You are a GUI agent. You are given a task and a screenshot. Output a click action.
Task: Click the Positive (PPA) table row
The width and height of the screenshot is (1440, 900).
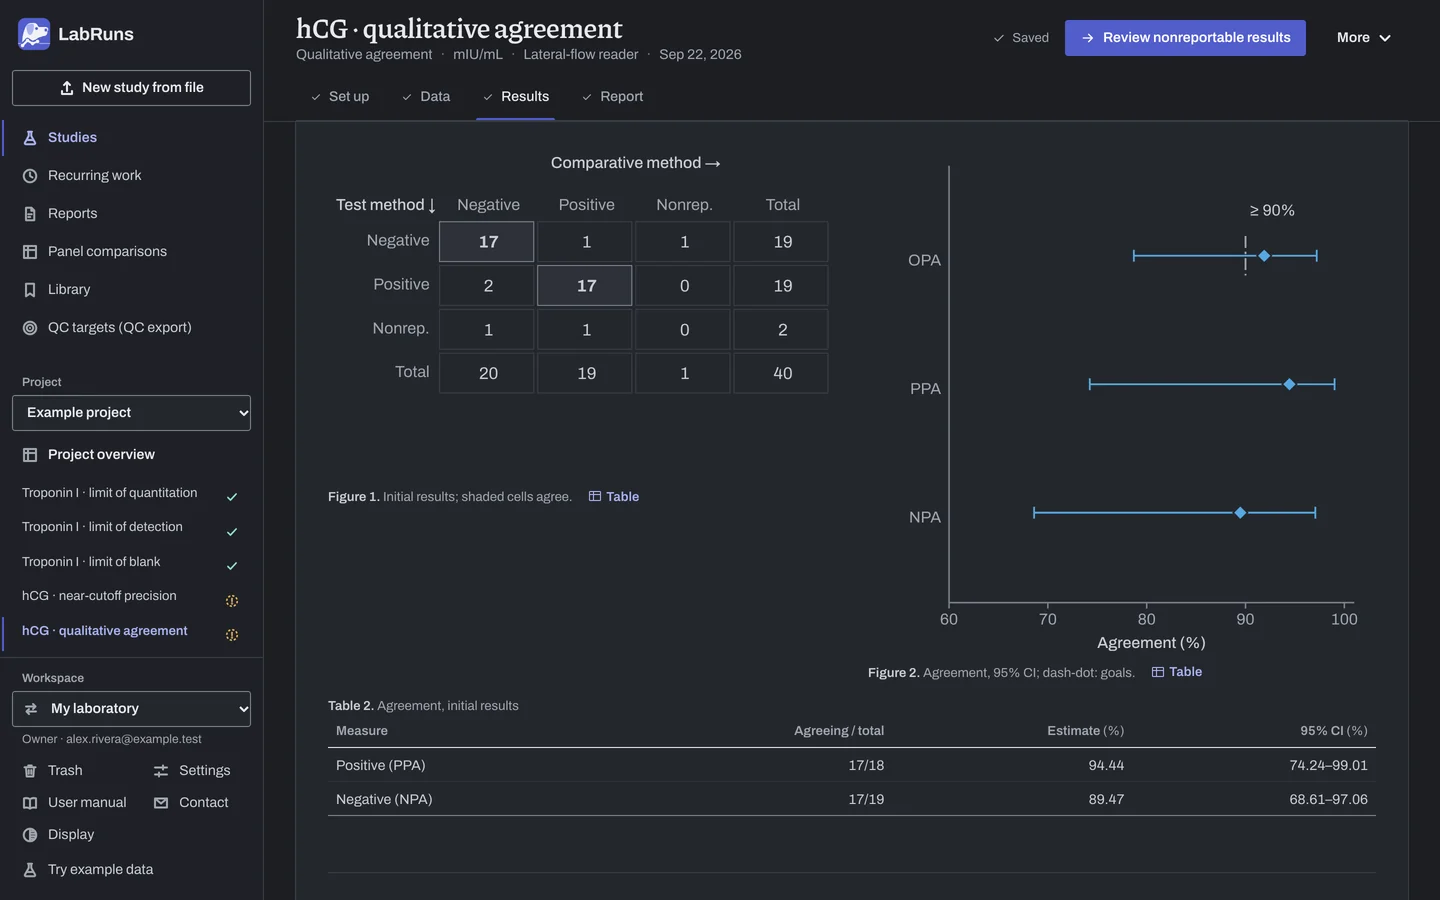tap(852, 765)
